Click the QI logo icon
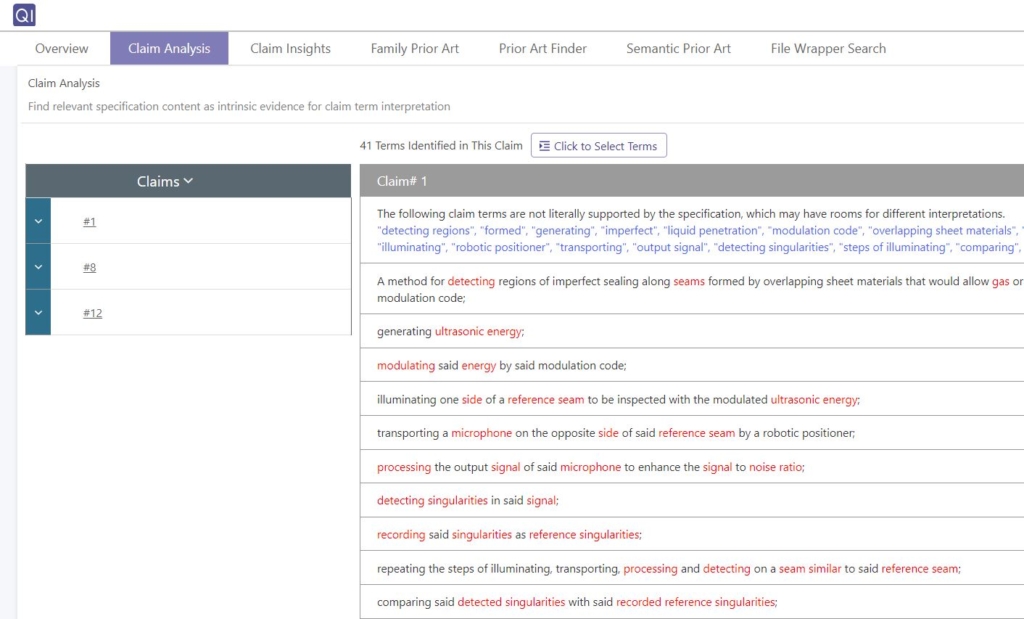 [x=22, y=14]
